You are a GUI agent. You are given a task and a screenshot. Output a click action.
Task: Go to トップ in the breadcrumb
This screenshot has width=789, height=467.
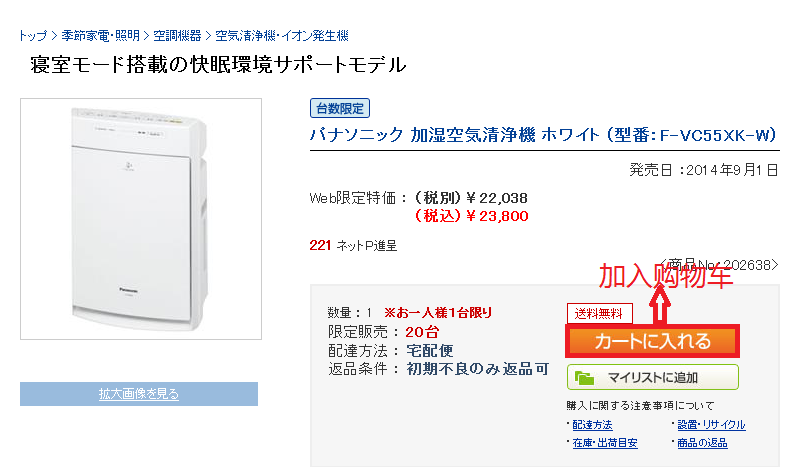point(32,35)
